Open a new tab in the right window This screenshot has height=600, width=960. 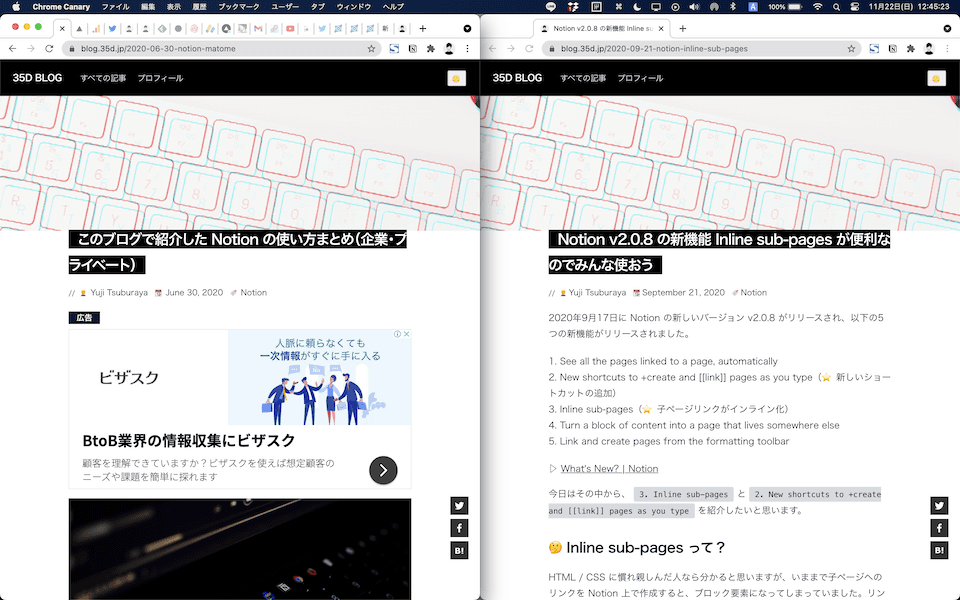click(683, 28)
